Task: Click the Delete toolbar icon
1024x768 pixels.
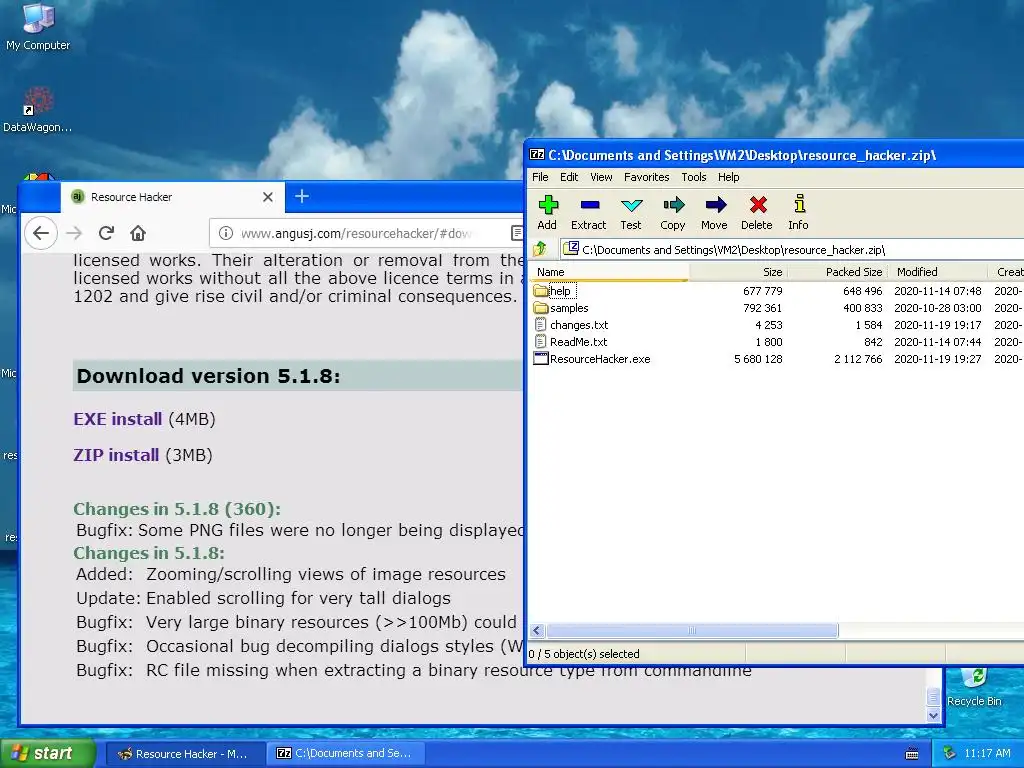Action: (757, 212)
